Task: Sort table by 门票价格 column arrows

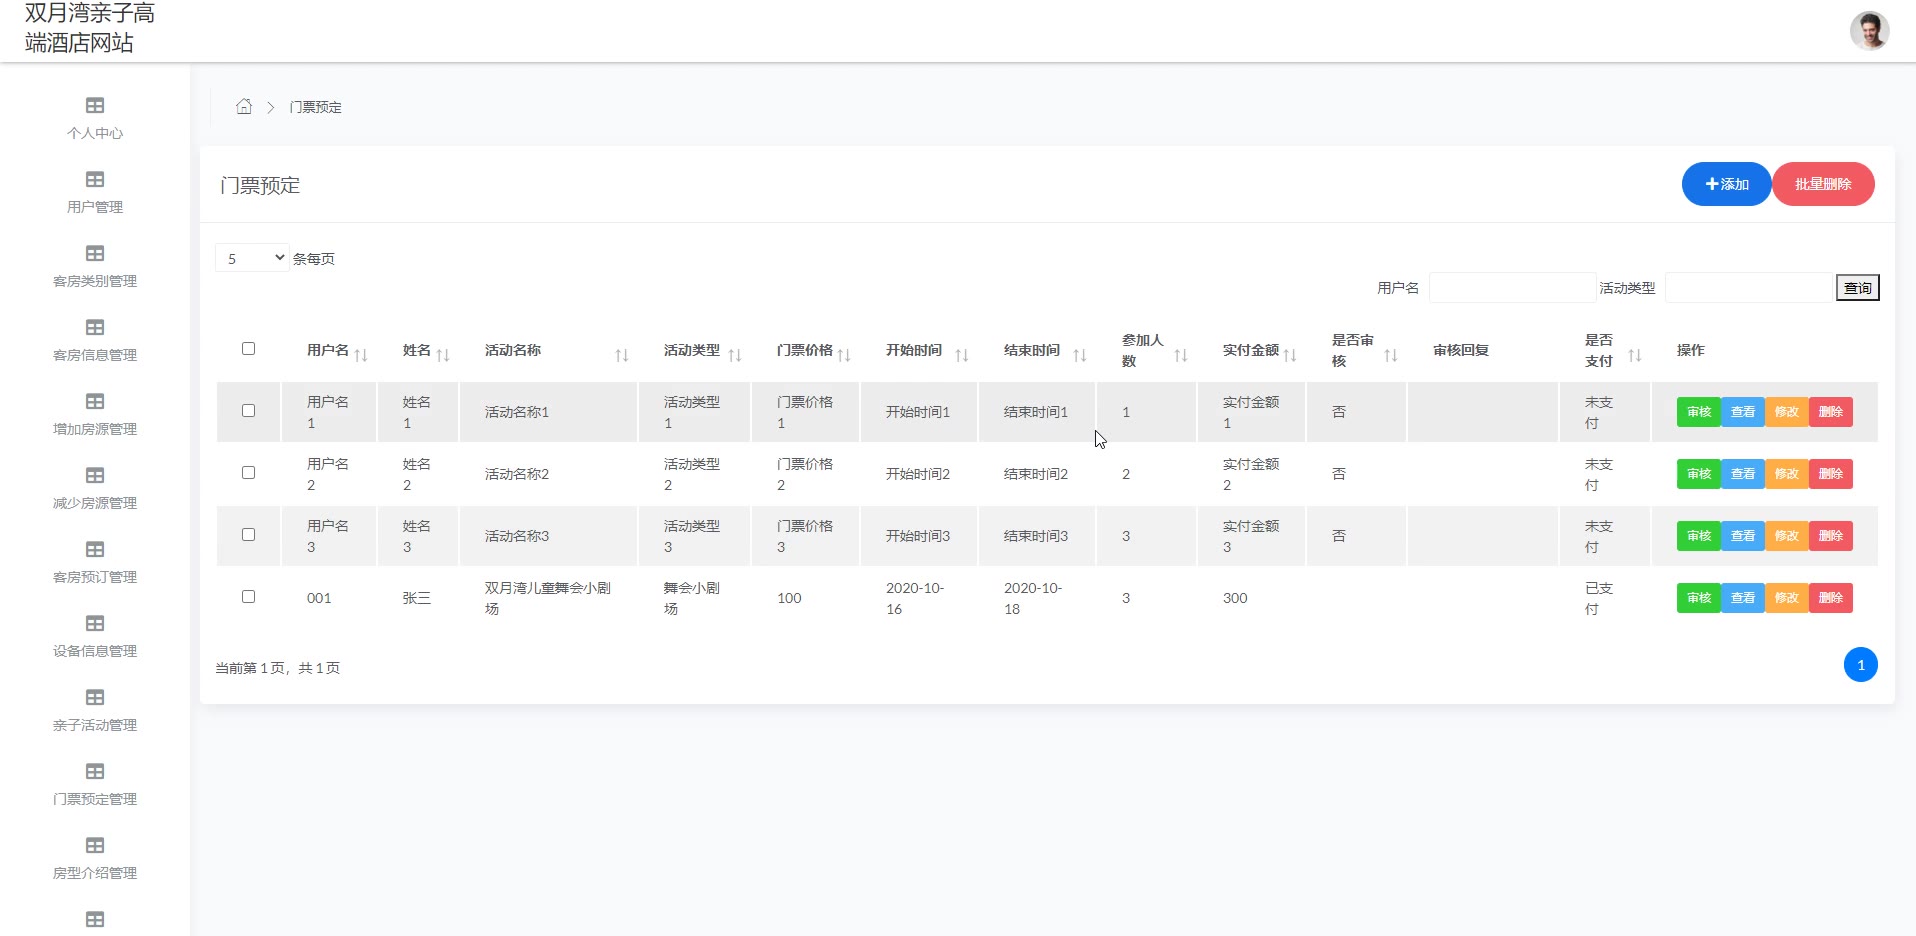Action: click(844, 355)
